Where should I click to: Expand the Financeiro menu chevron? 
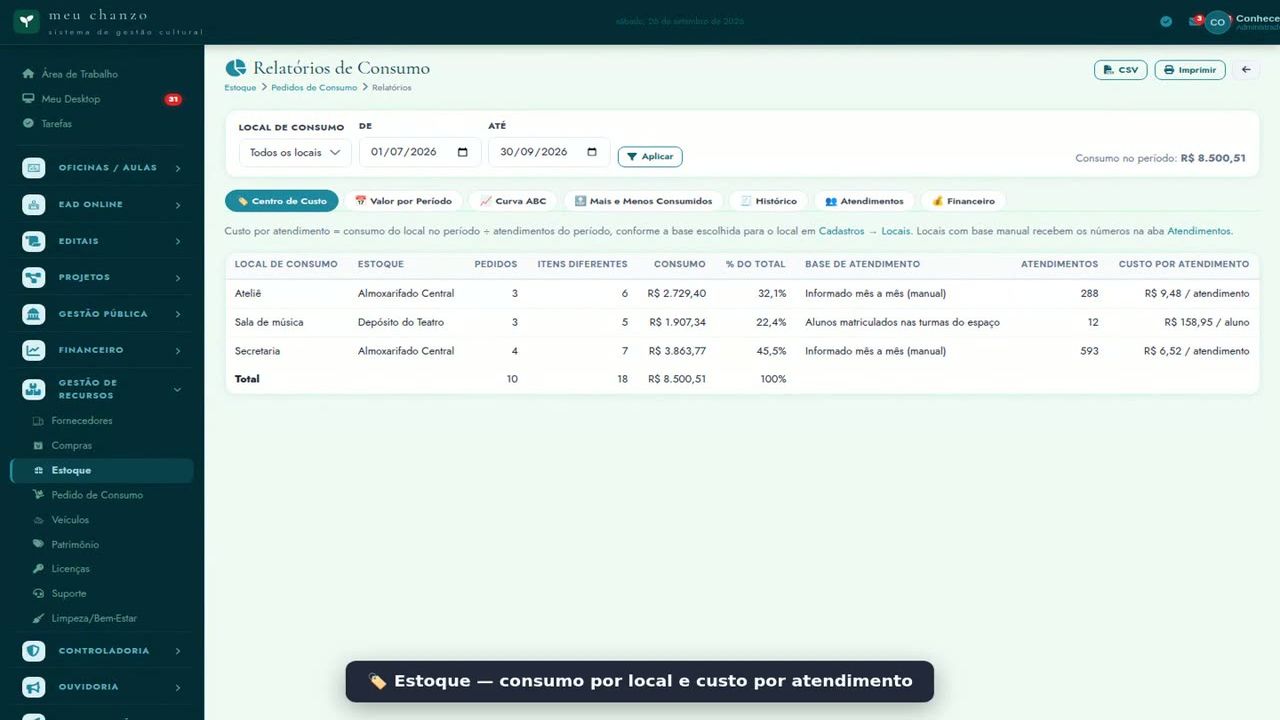click(178, 350)
